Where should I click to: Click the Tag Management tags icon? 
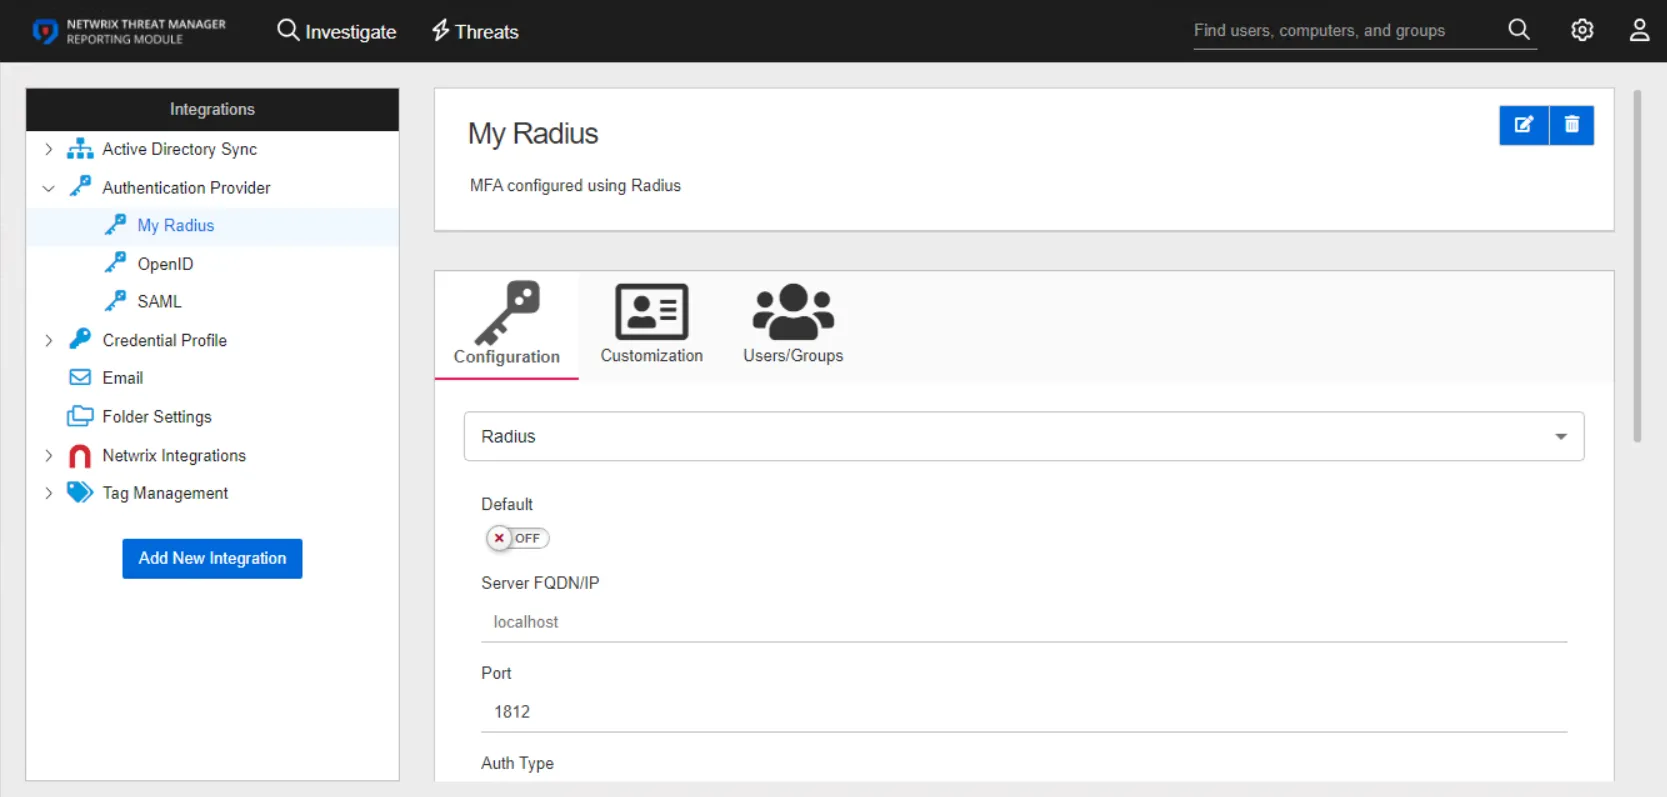pos(80,493)
